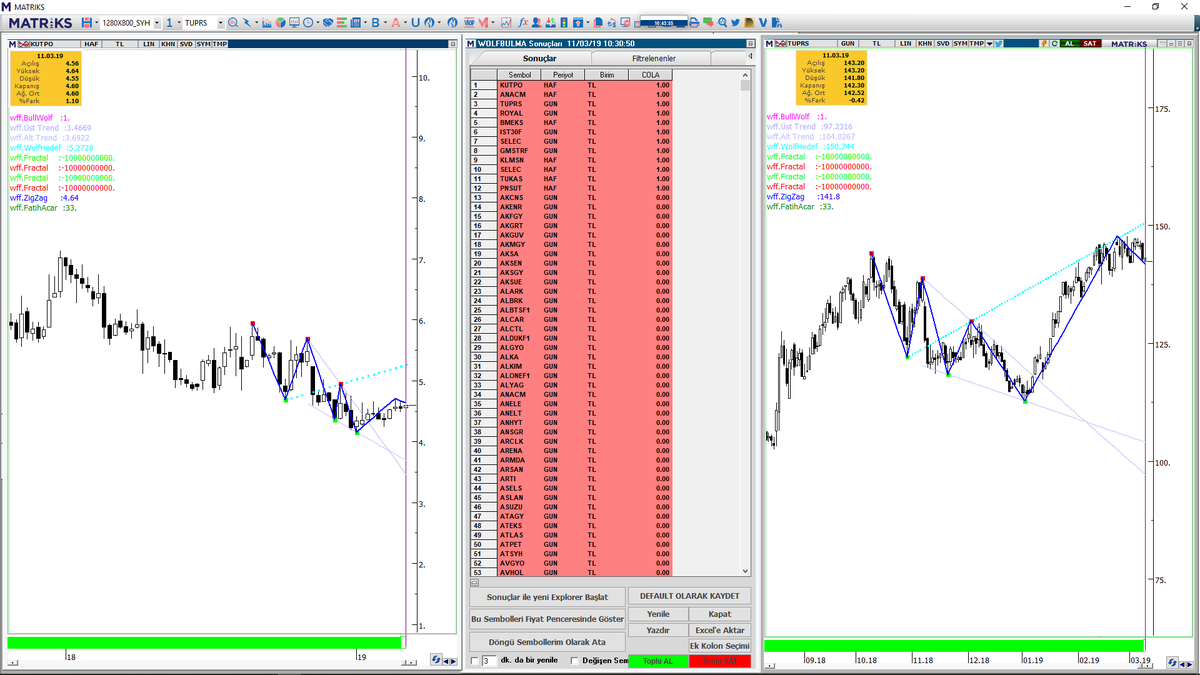
Task: Click the green chat bubble toolbar icon
Action: (x=707, y=23)
